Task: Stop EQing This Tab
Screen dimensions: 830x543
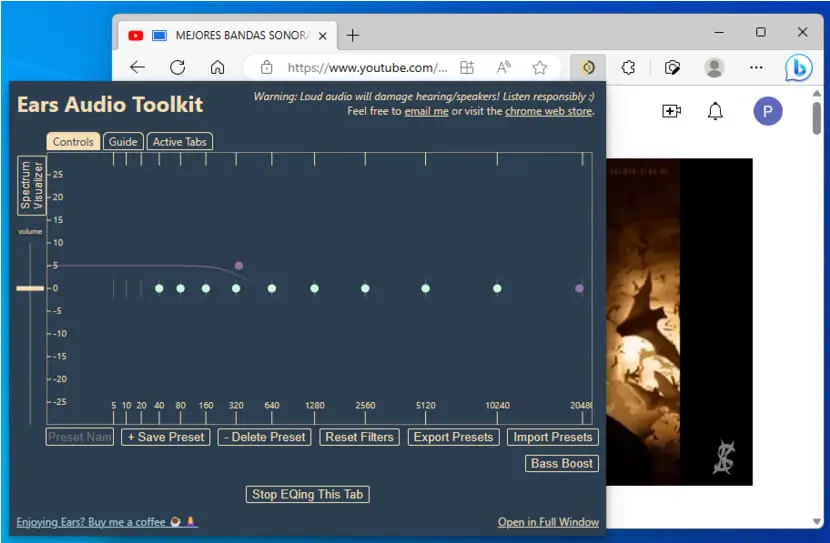Action: tap(308, 494)
